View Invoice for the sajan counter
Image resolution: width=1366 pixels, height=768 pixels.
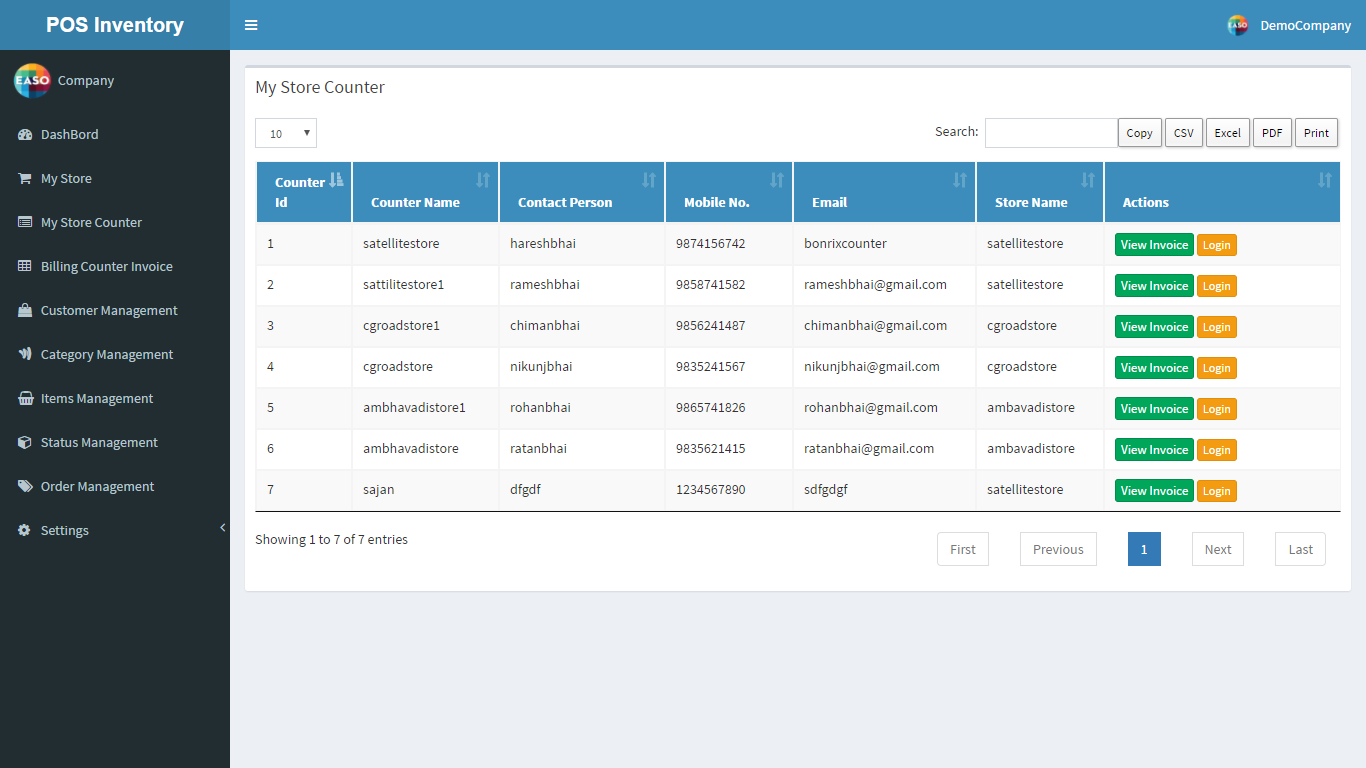click(1154, 491)
